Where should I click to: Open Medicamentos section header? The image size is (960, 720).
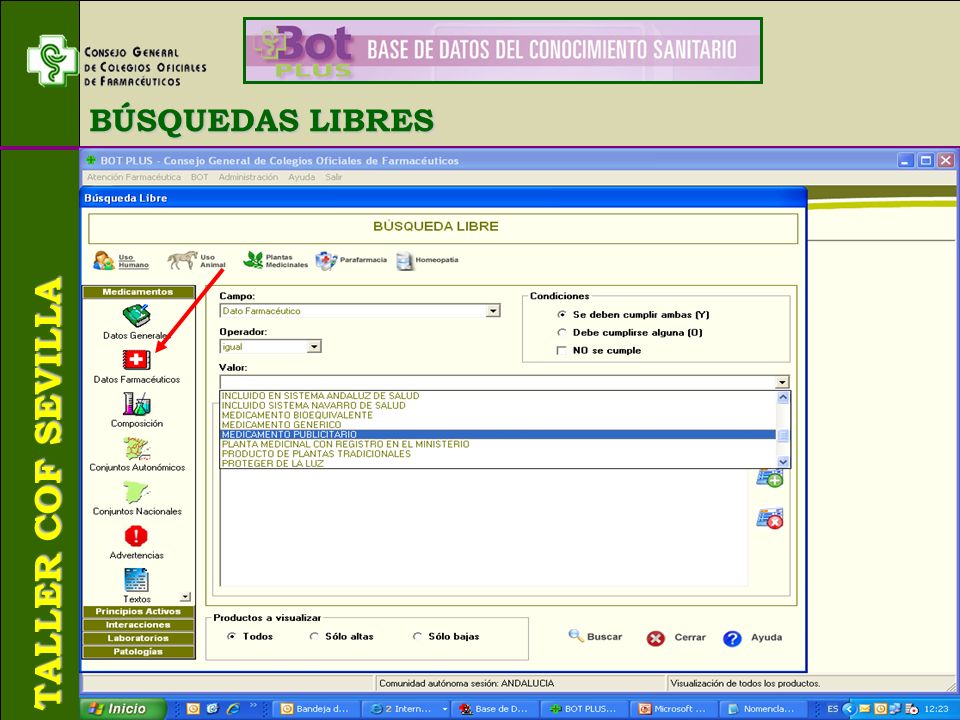point(138,292)
